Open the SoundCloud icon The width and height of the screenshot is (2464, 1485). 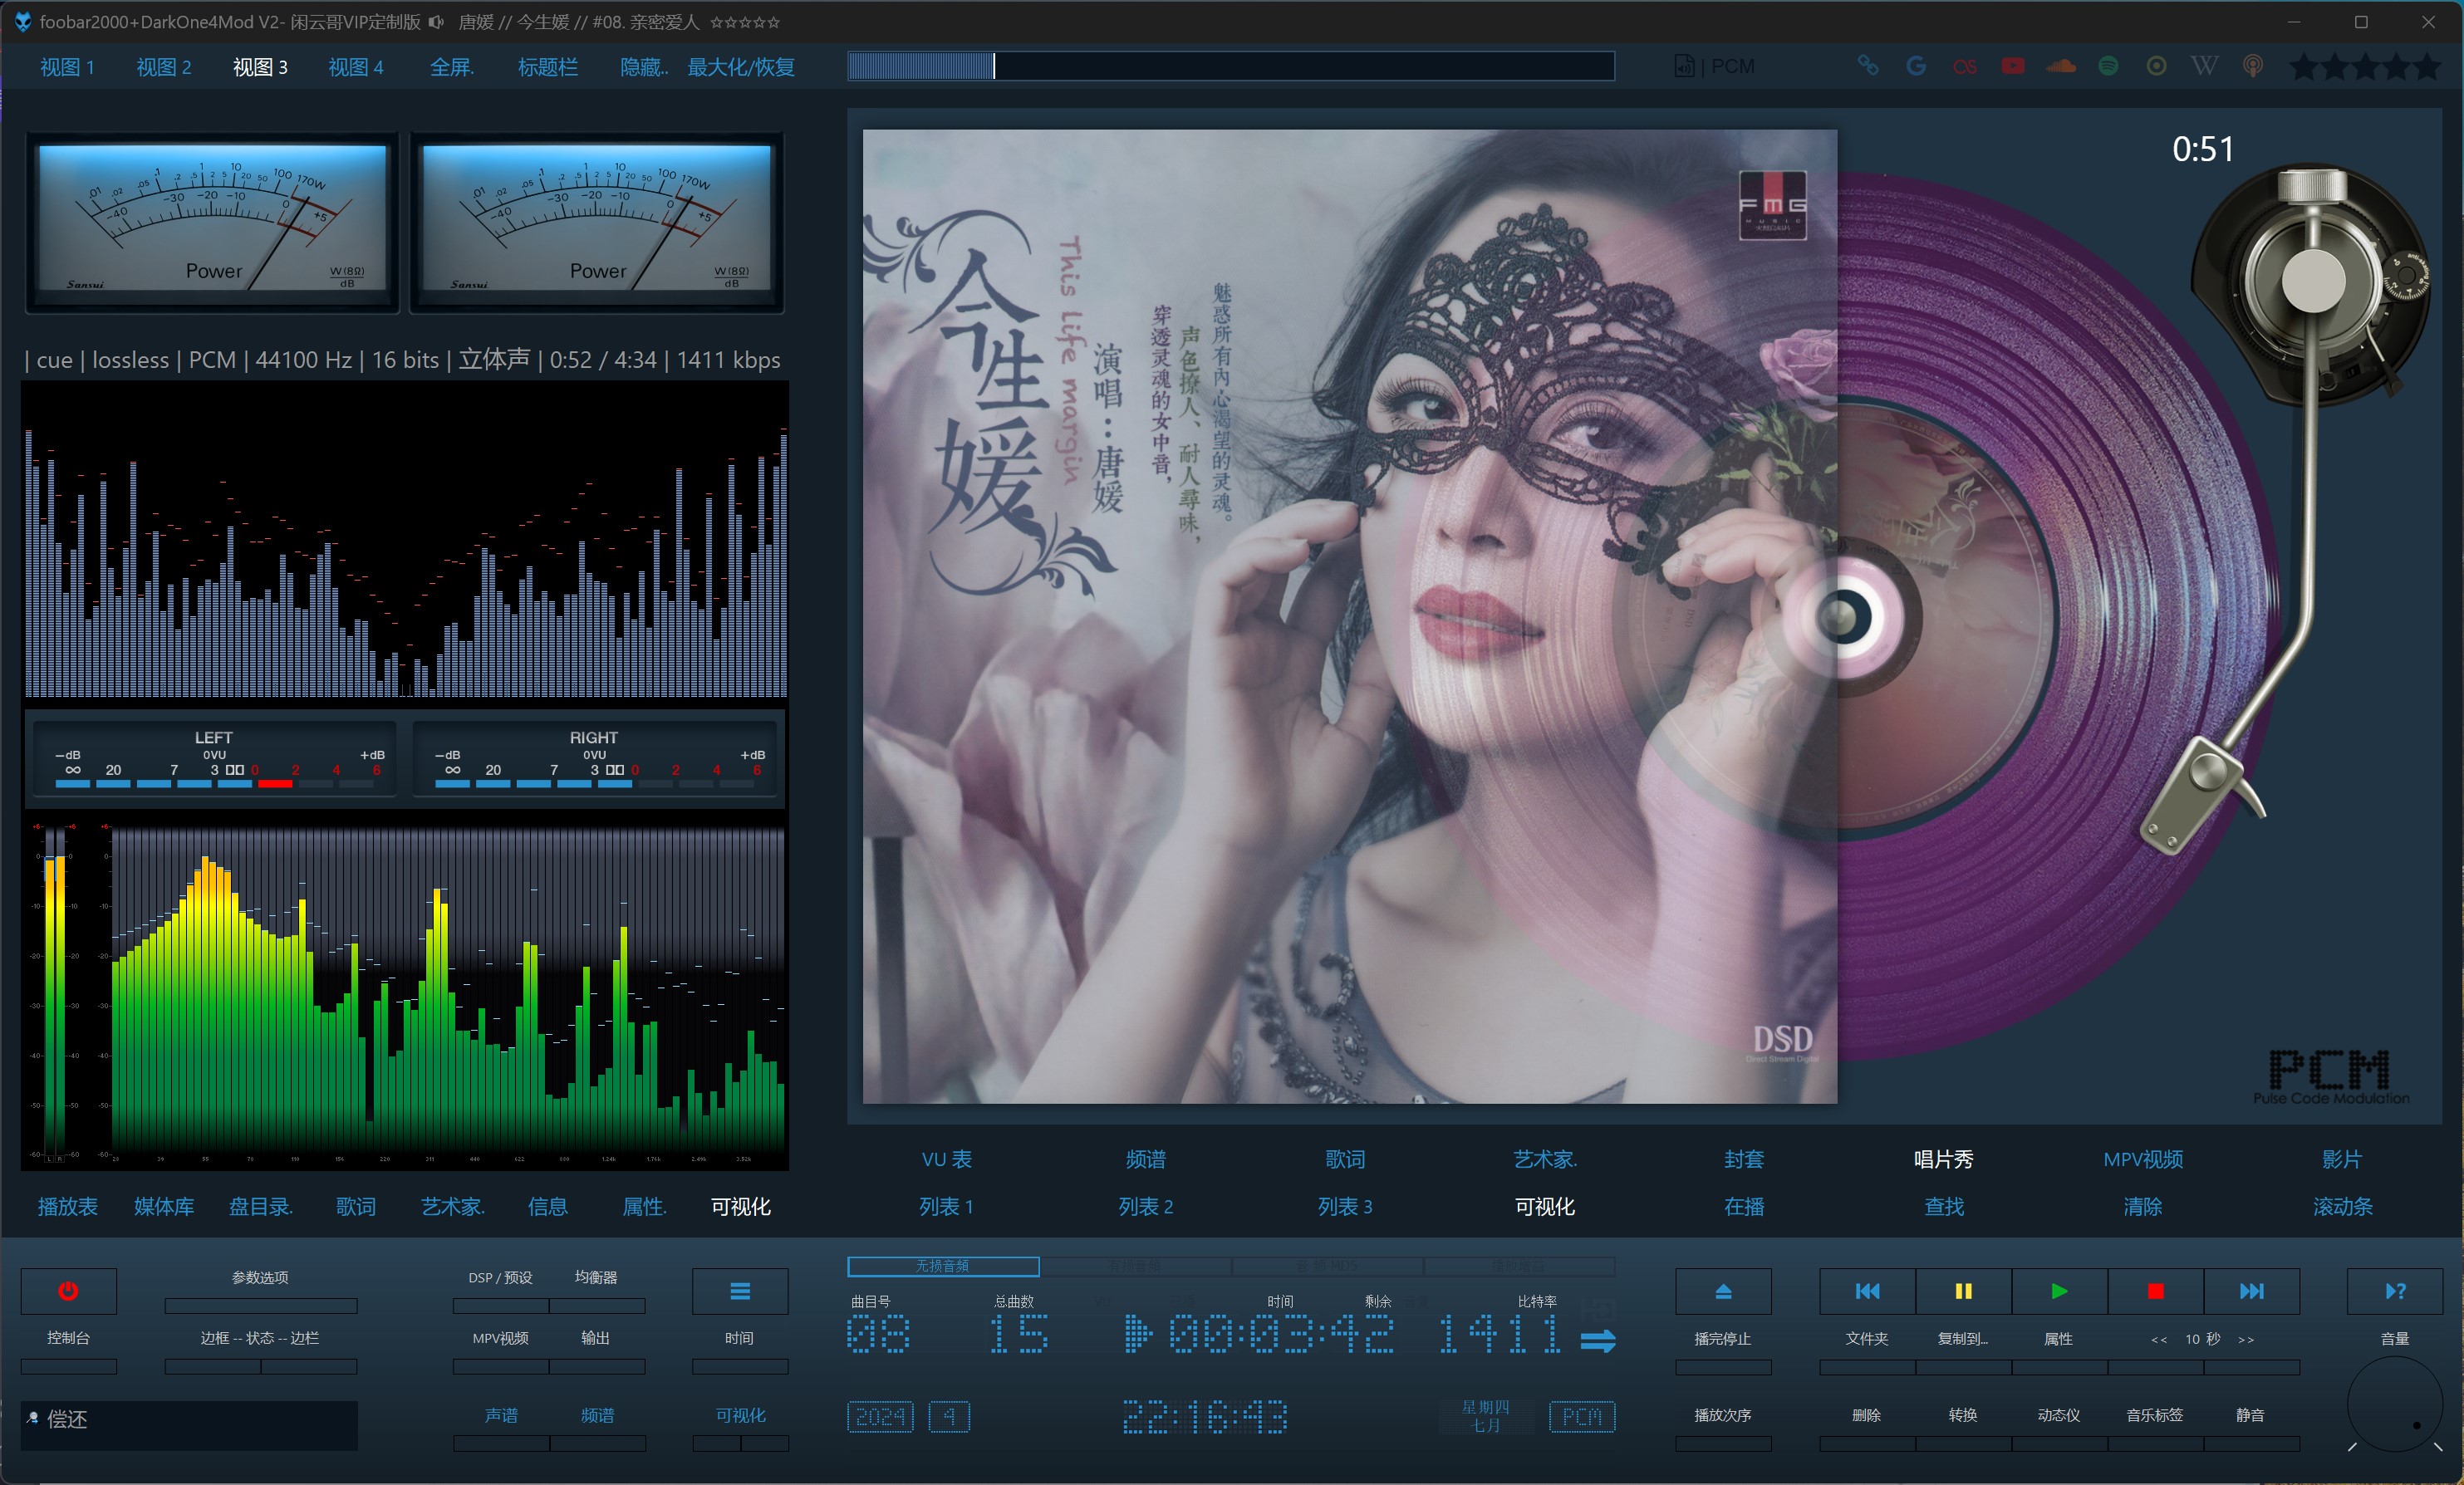(x=2061, y=66)
